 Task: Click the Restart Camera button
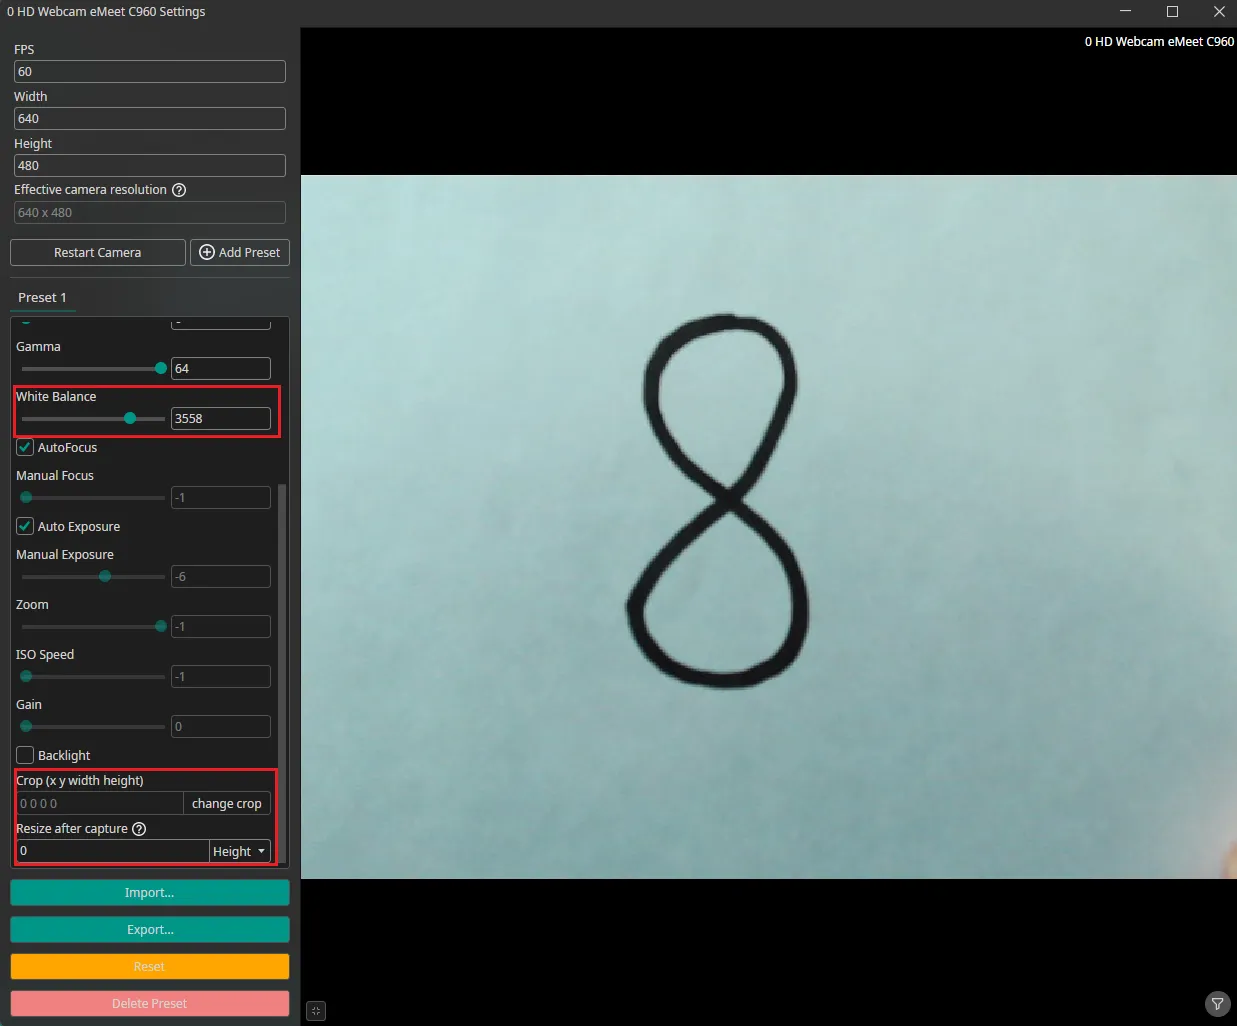[x=97, y=252]
